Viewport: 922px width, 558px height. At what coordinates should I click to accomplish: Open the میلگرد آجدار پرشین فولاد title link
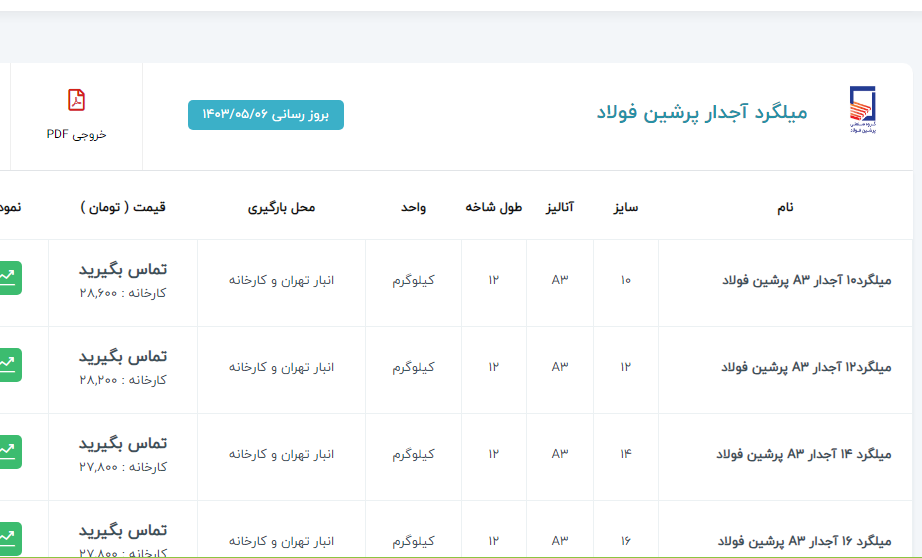(x=701, y=112)
